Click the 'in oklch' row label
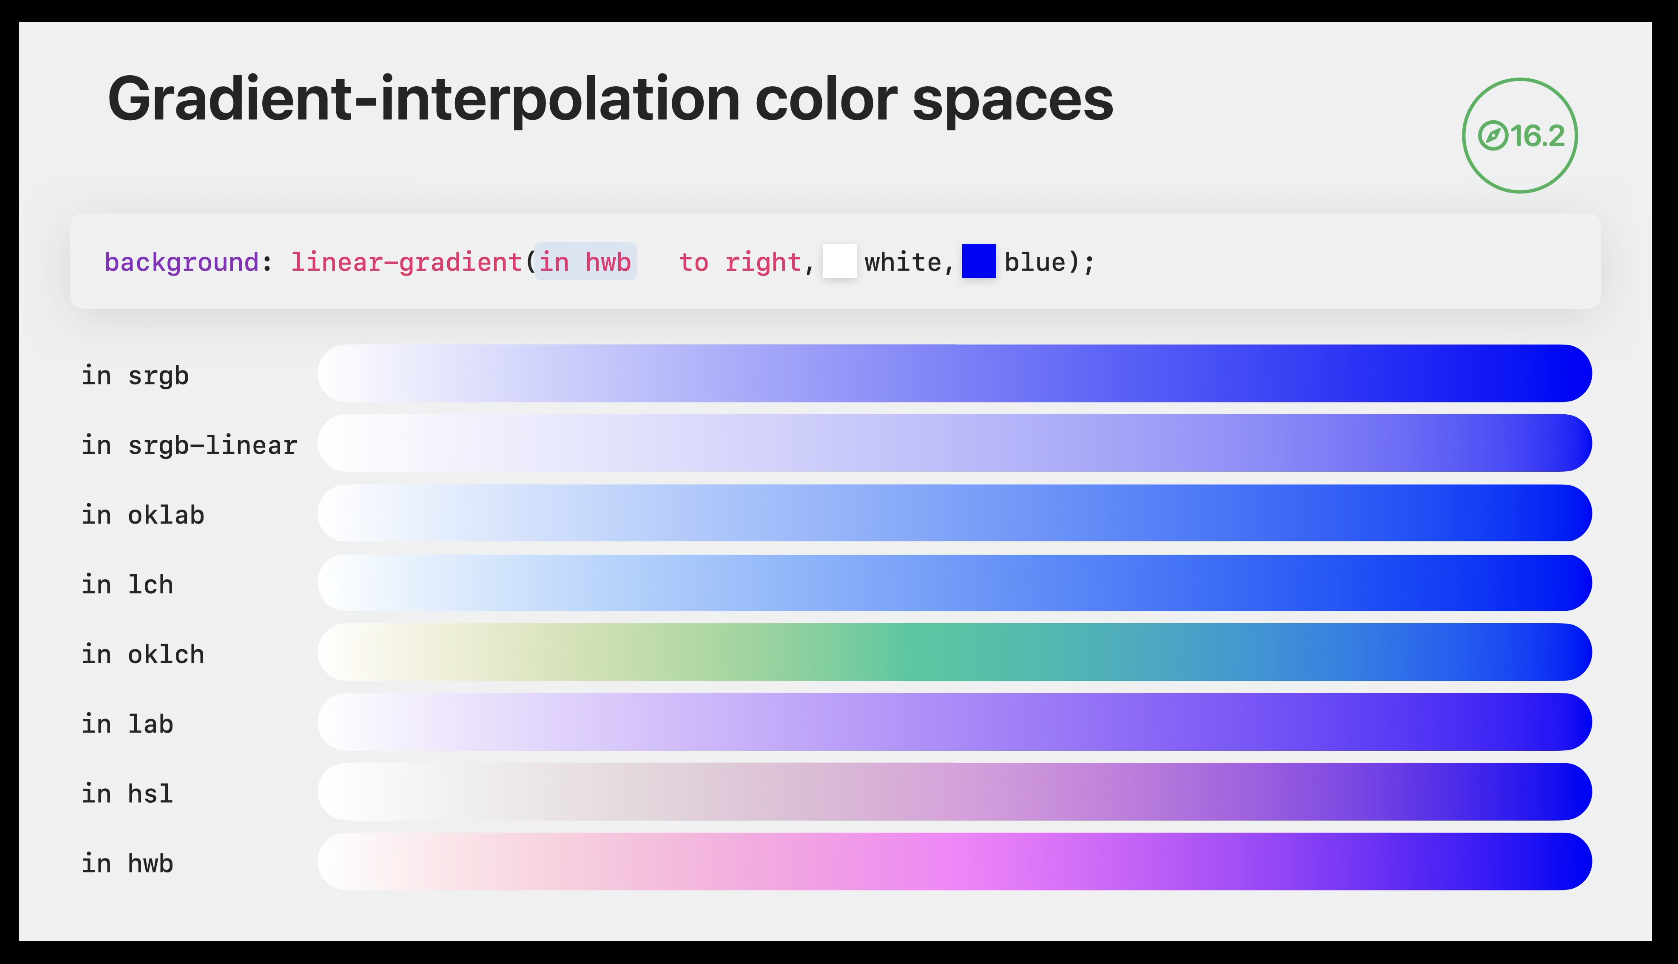This screenshot has height=964, width=1678. pyautogui.click(x=143, y=654)
